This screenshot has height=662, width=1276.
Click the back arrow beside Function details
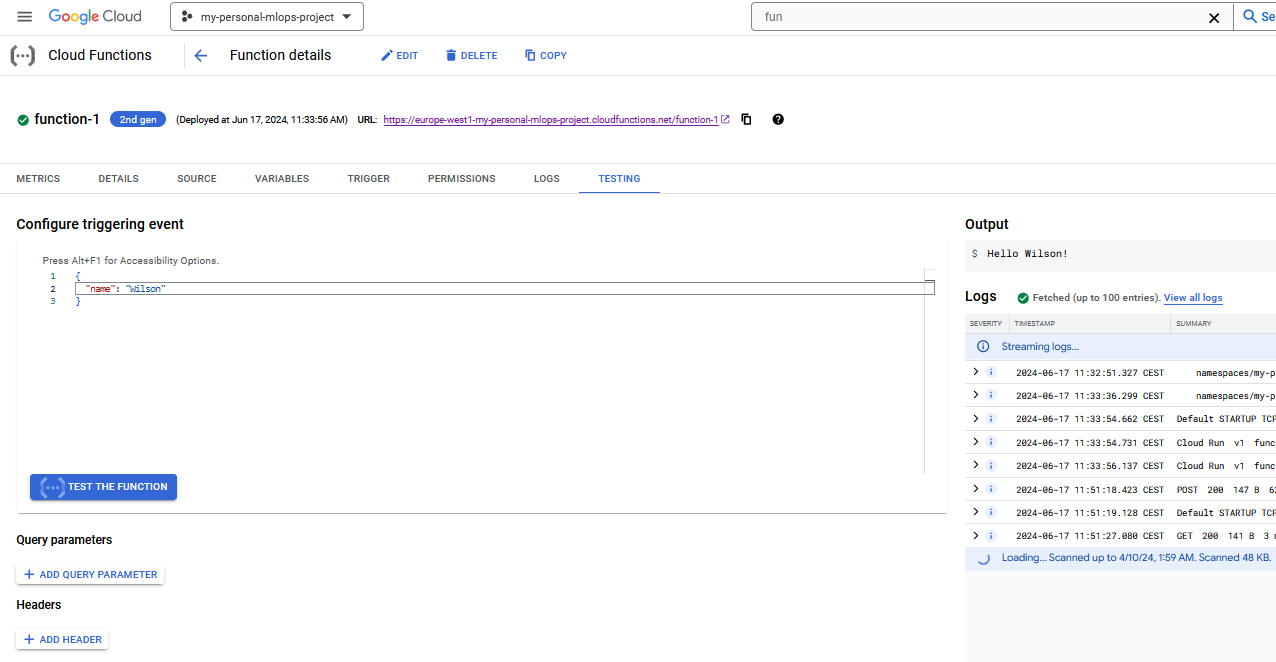(x=200, y=56)
